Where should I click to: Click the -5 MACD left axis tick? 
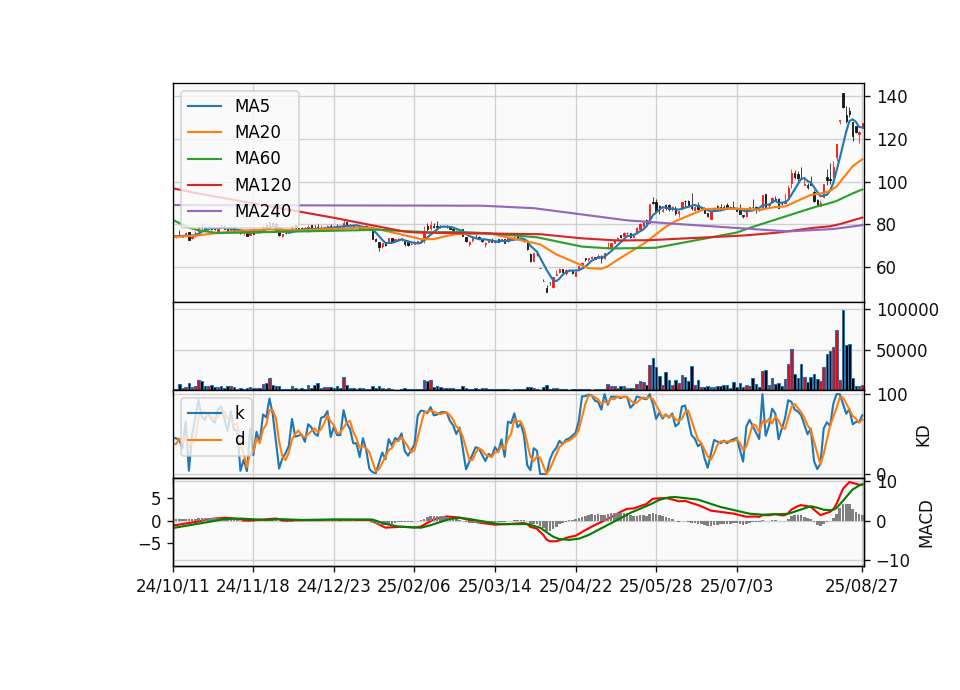(x=151, y=544)
